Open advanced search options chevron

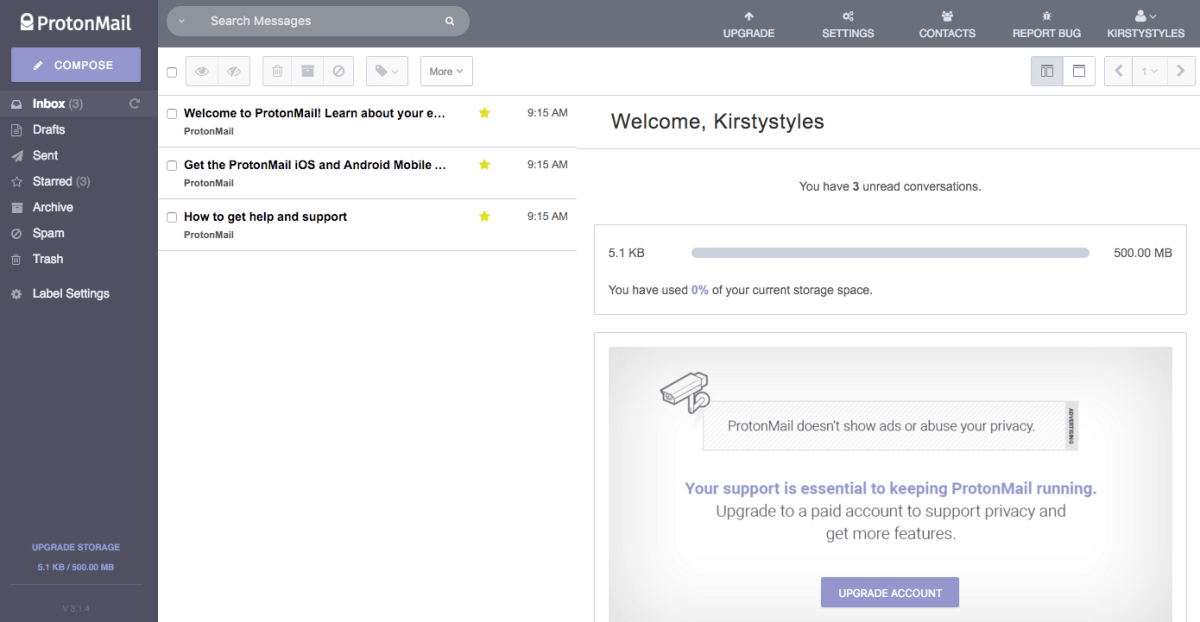click(182, 21)
